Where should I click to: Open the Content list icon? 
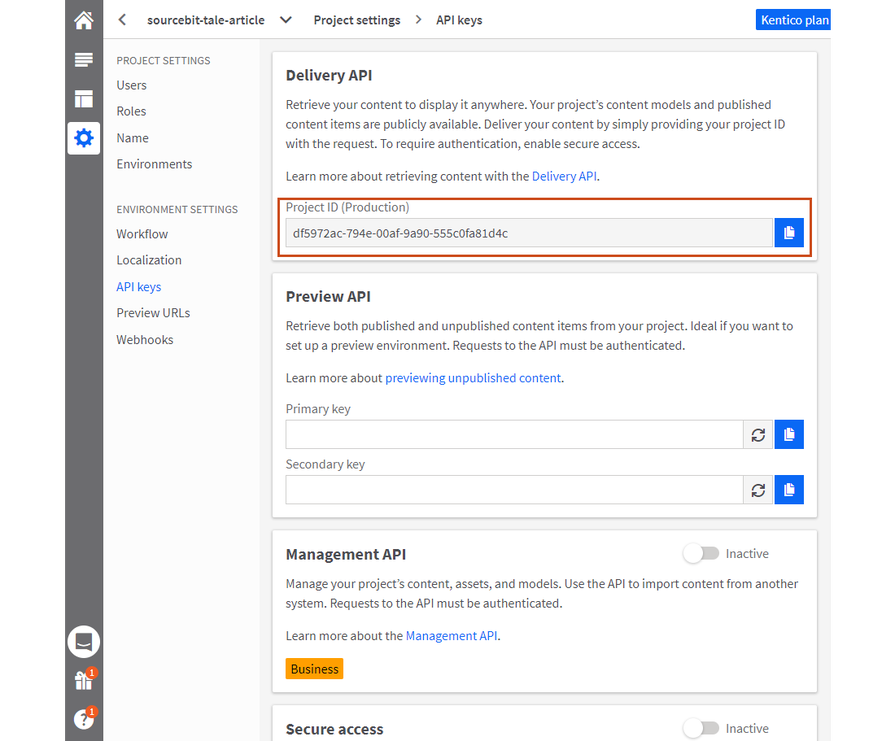84,60
